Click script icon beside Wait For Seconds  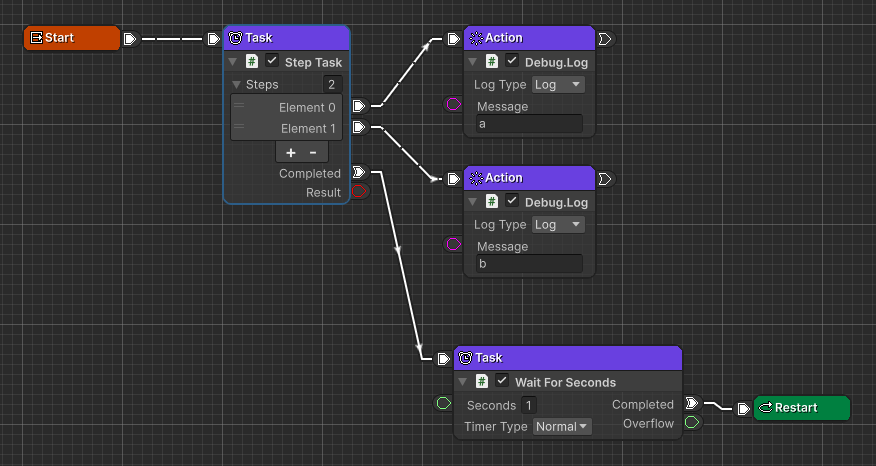coord(481,382)
